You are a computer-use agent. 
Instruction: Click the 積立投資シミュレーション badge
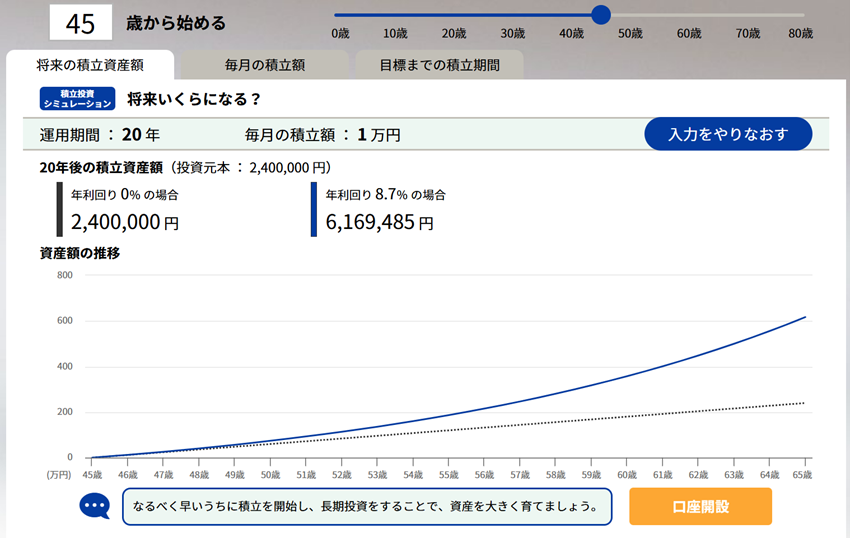click(78, 99)
